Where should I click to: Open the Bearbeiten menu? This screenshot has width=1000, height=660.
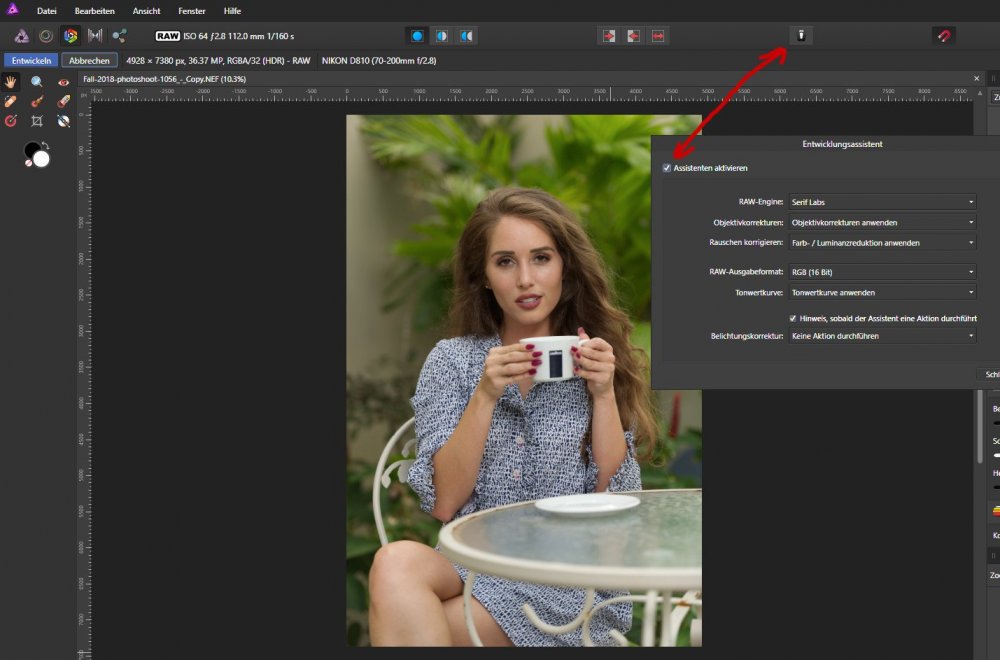tap(95, 10)
